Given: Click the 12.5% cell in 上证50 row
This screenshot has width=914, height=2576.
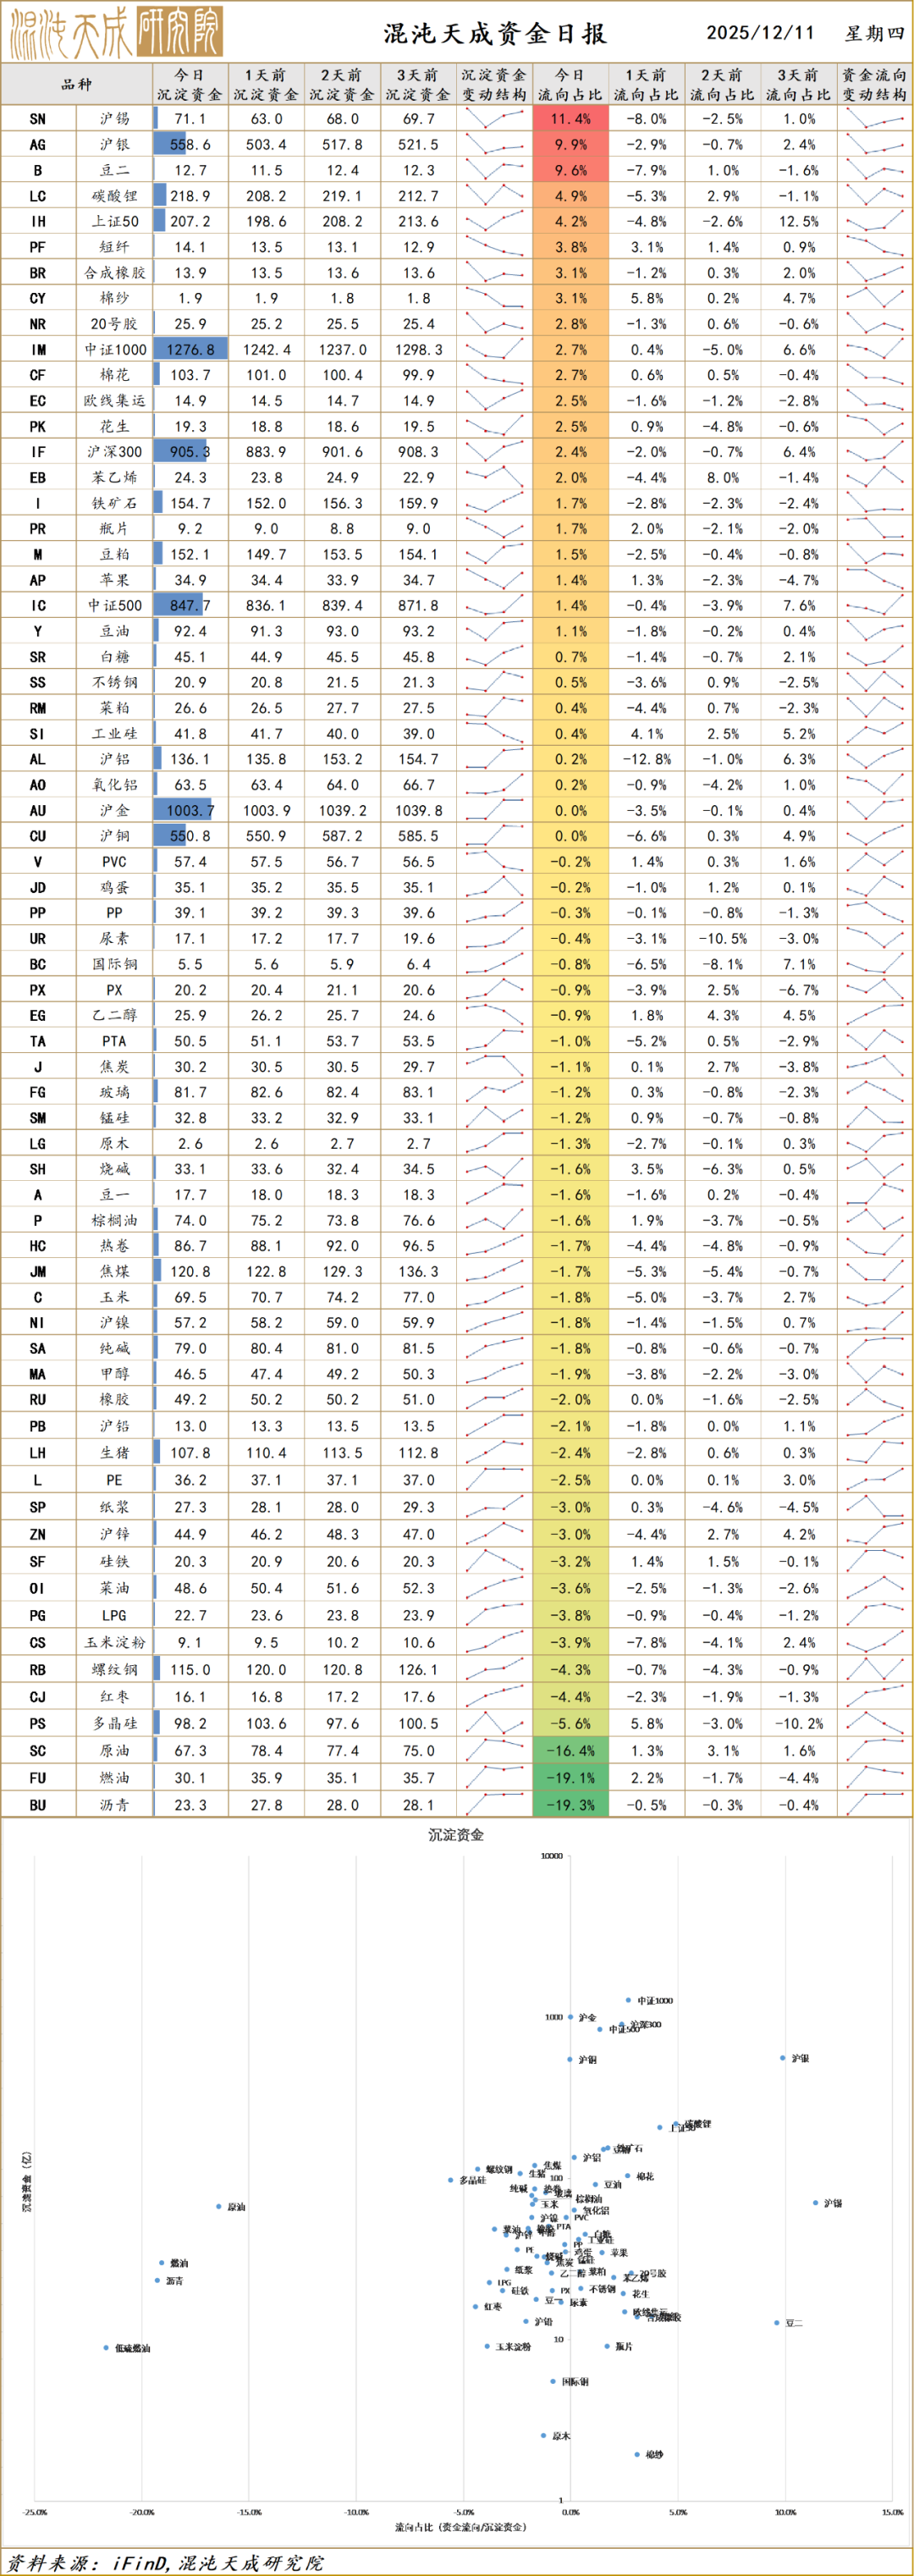Looking at the screenshot, I should [x=799, y=222].
